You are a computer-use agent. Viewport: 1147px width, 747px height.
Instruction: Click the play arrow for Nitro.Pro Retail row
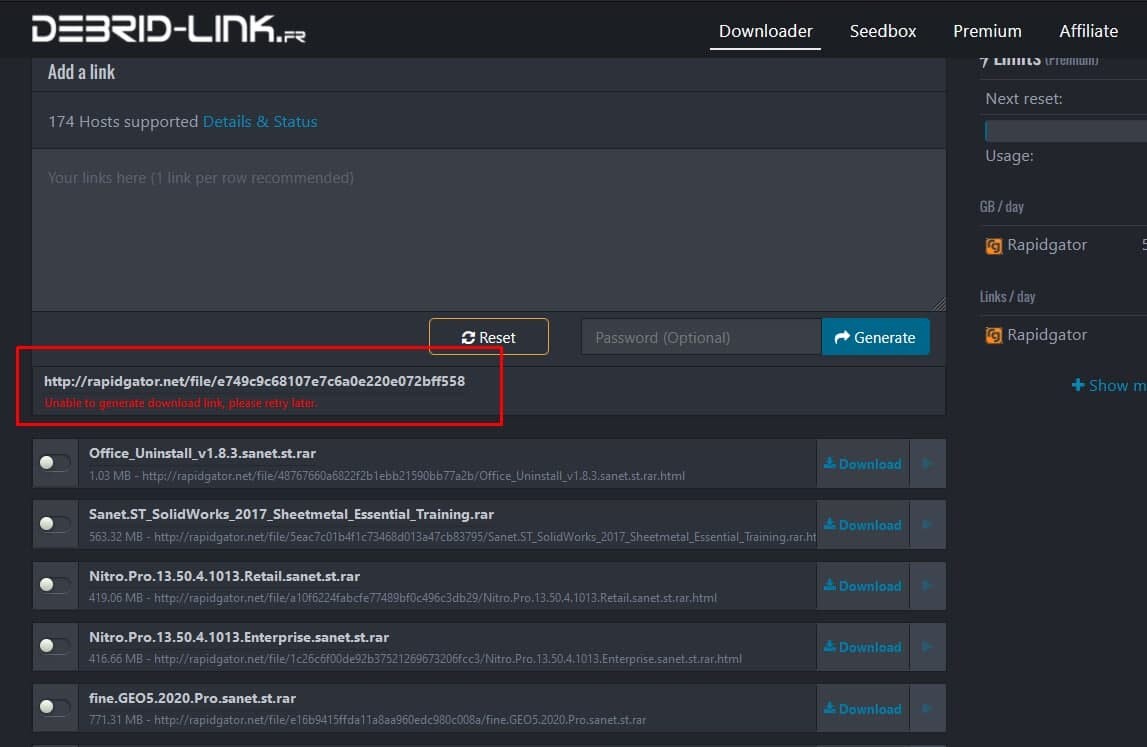928,586
